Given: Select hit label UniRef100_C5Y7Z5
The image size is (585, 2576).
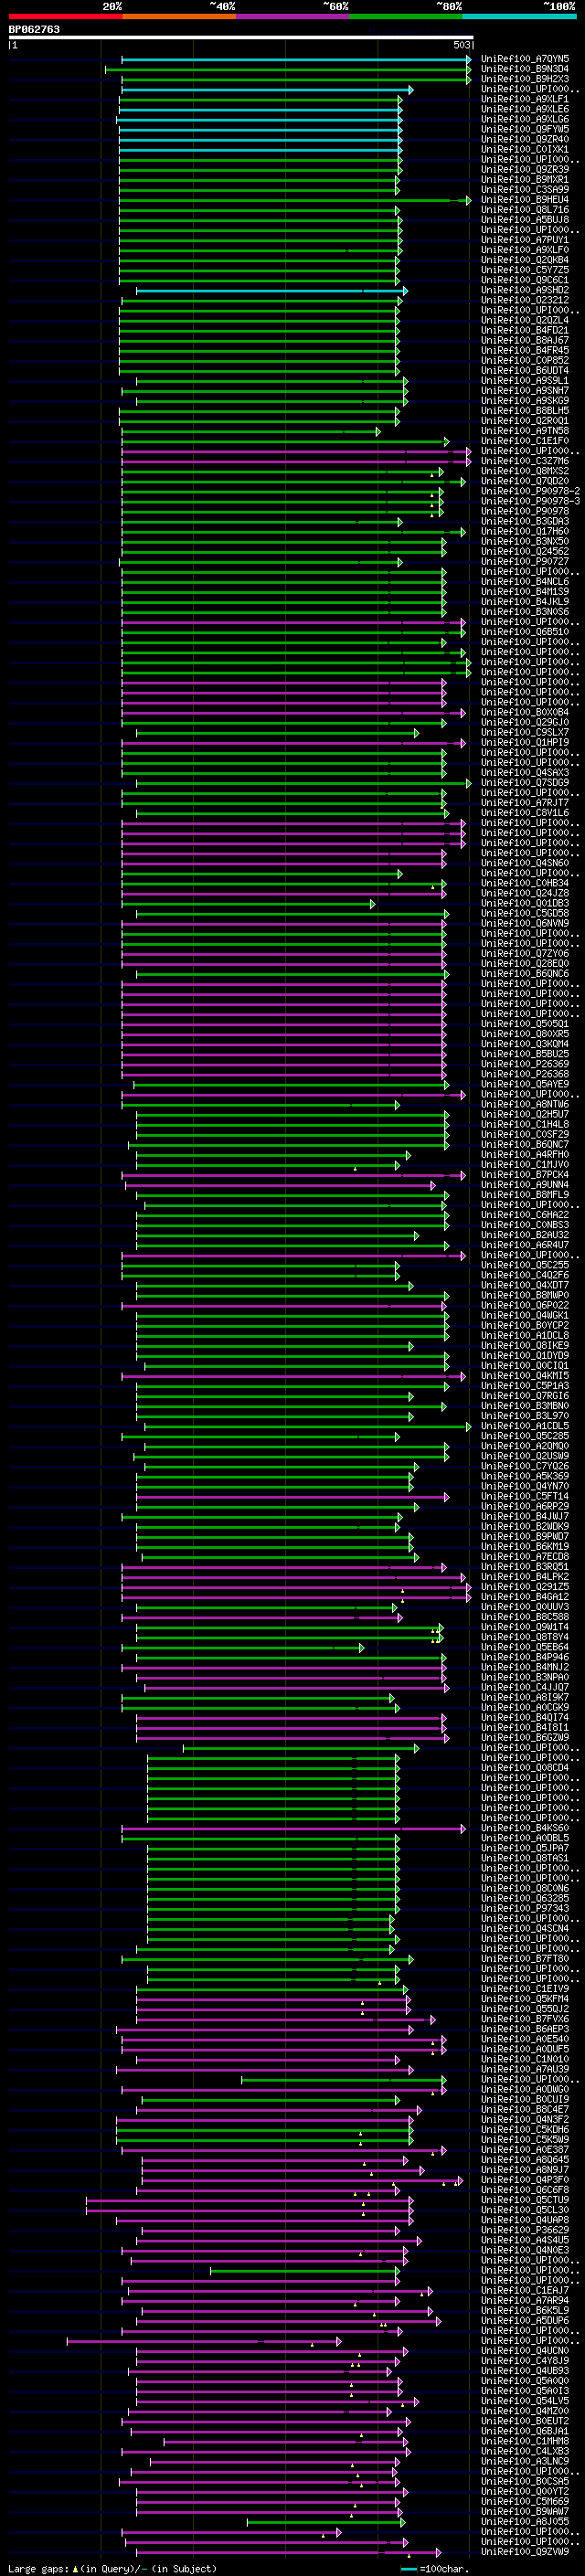Looking at the screenshot, I should point(525,270).
